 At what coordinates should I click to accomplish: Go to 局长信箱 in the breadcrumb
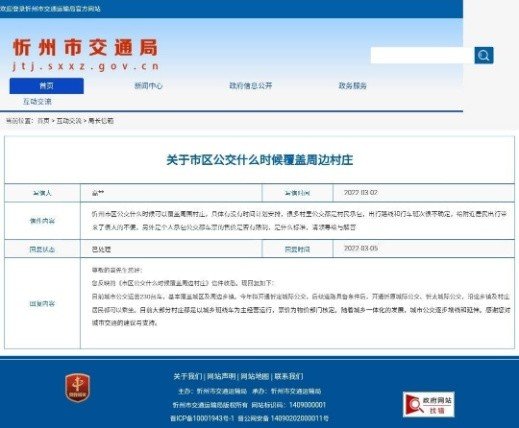click(x=101, y=121)
